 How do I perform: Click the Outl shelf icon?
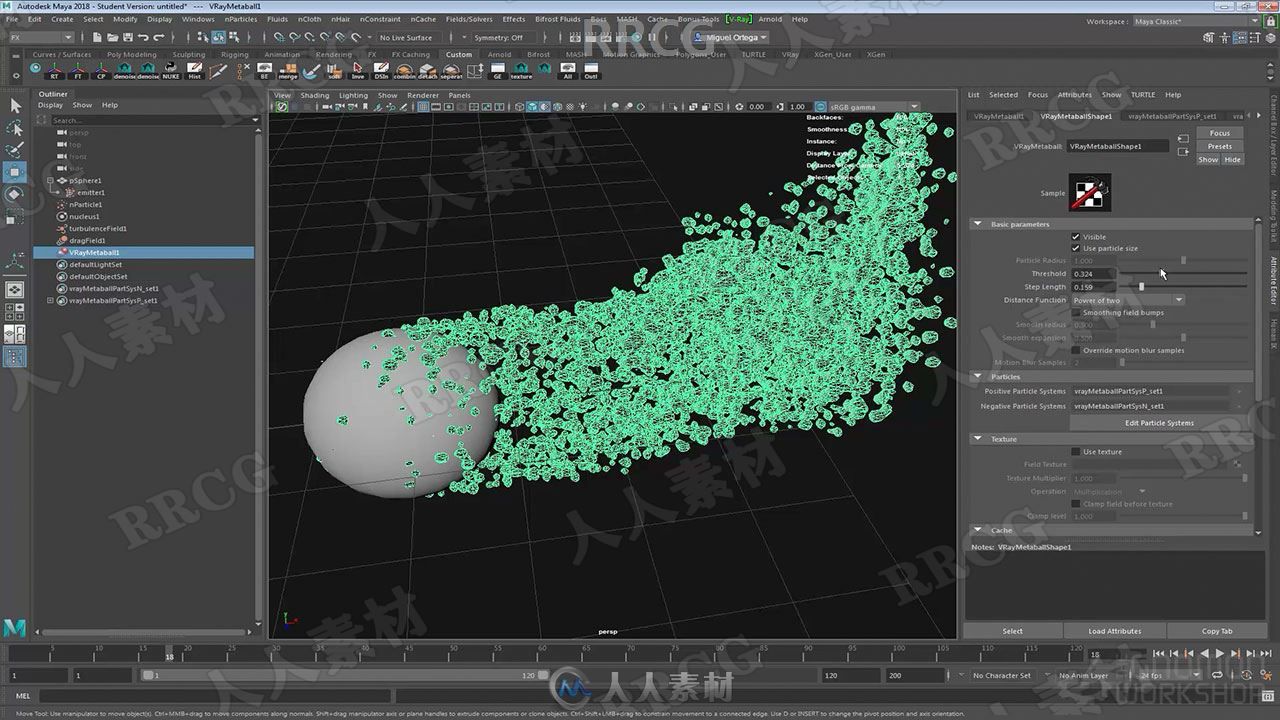591,71
